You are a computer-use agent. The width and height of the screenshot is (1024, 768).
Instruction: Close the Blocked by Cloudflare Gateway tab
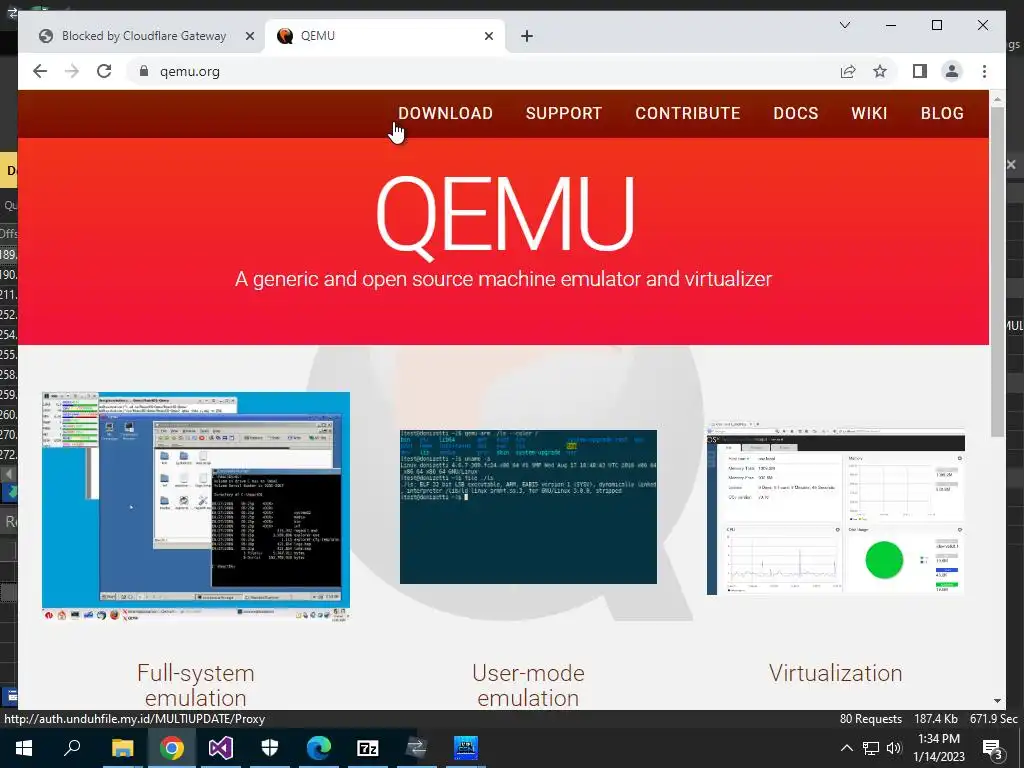(249, 36)
